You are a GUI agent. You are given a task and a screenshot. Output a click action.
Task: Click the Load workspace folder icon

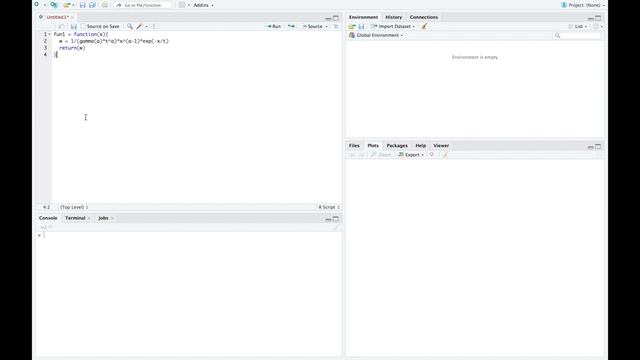coord(352,27)
